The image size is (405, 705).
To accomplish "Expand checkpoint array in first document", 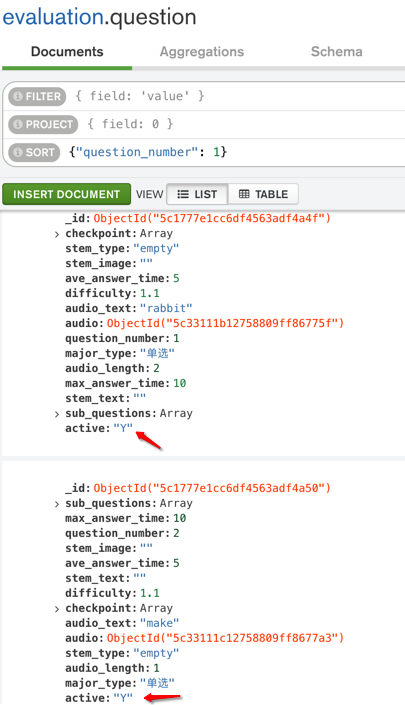I will pos(57,234).
